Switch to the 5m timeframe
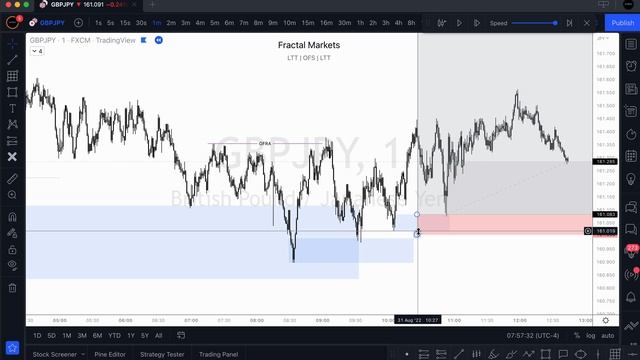This screenshot has width=640, height=360. [x=215, y=23]
